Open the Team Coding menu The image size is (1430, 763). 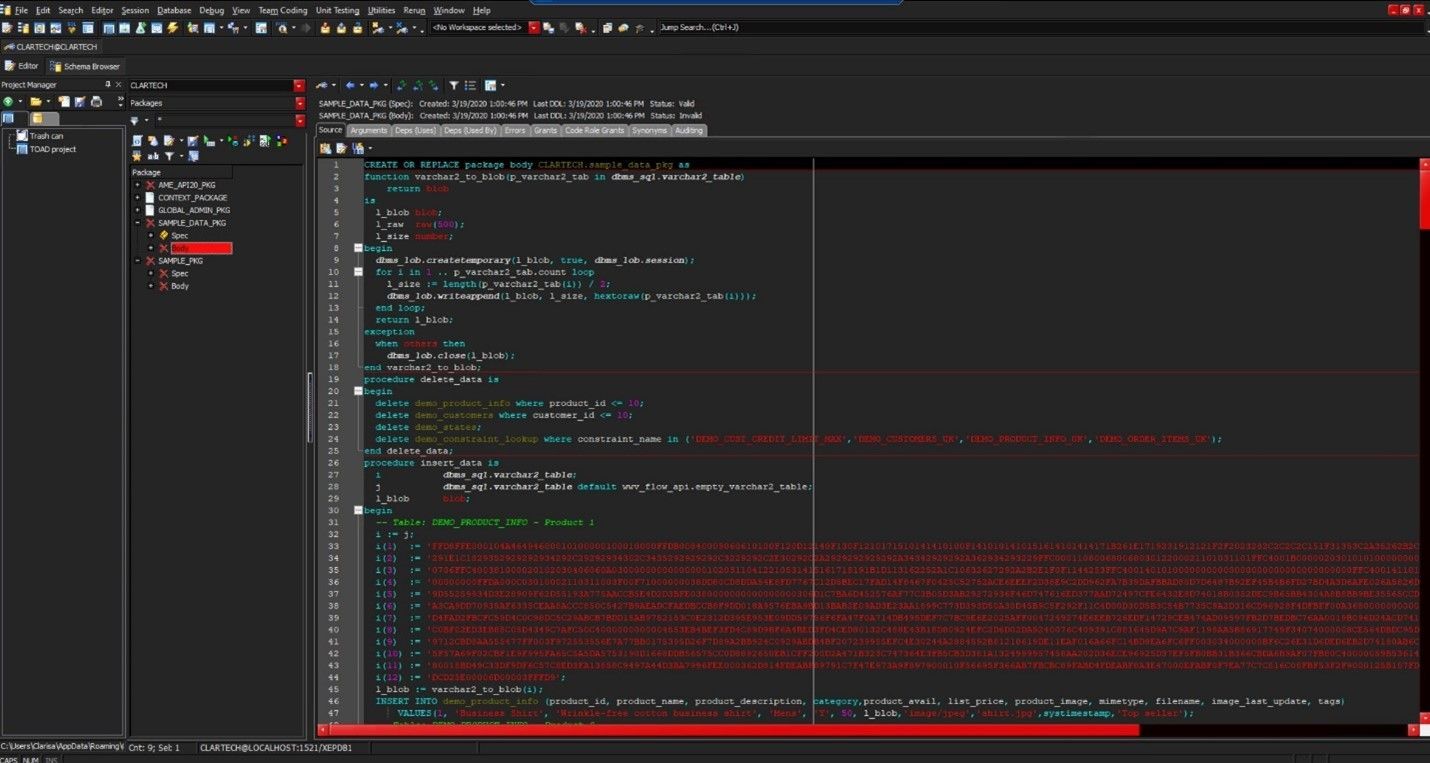pyautogui.click(x=283, y=10)
